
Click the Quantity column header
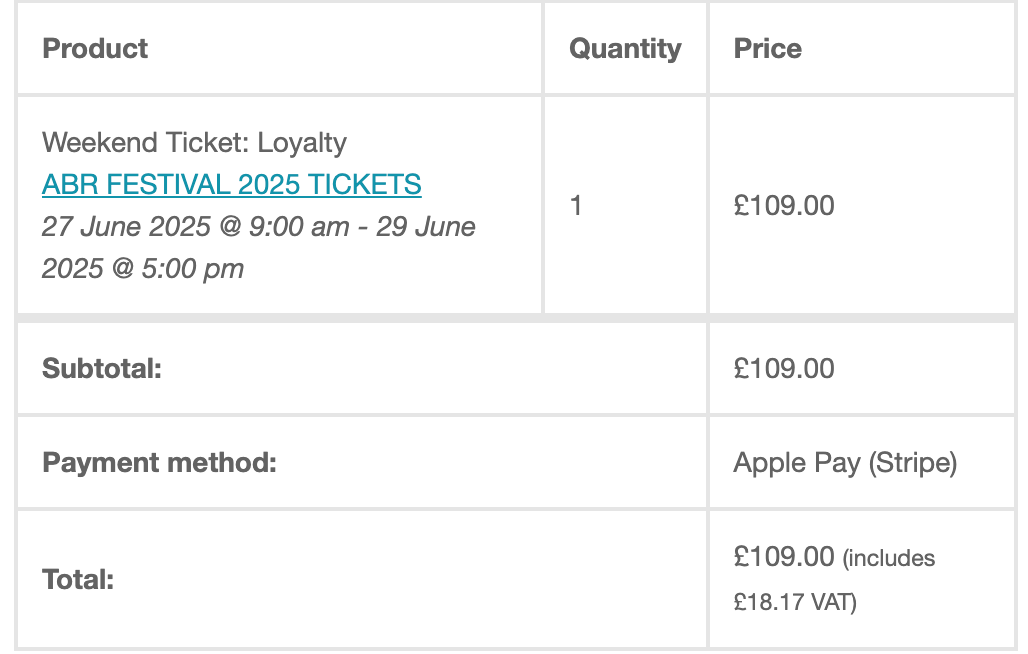click(x=625, y=48)
